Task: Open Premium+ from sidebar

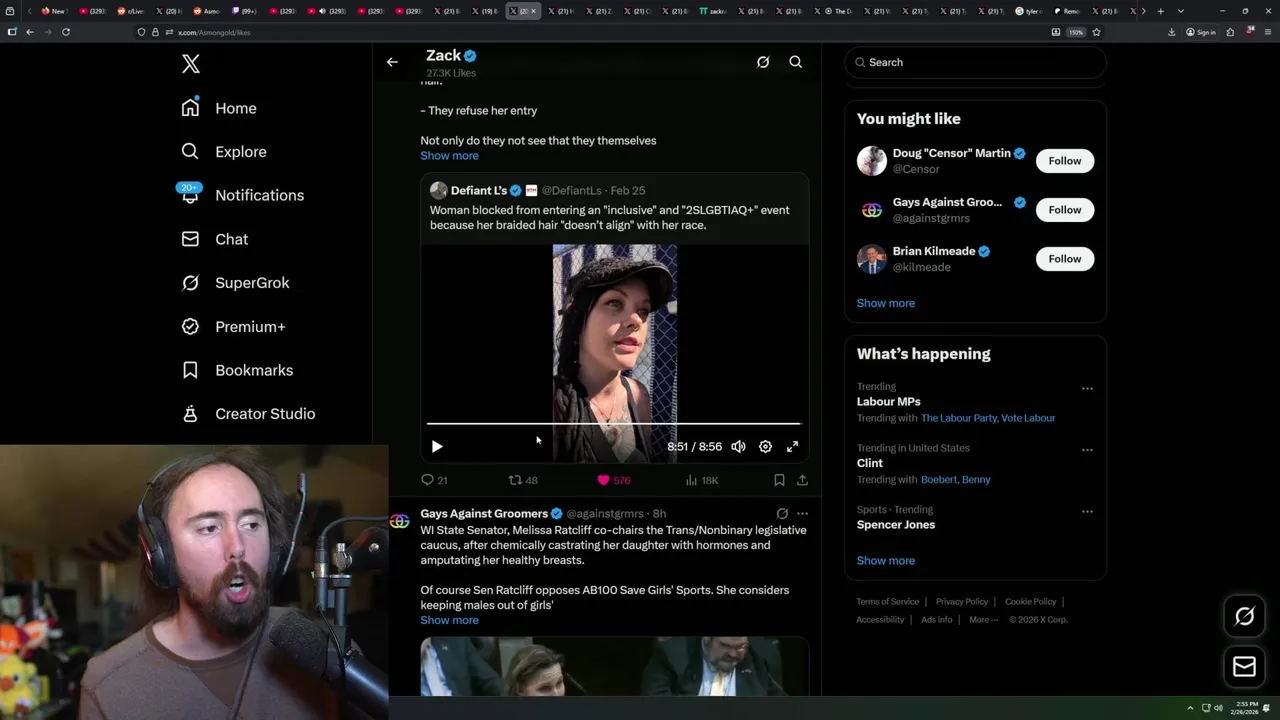Action: [233, 326]
